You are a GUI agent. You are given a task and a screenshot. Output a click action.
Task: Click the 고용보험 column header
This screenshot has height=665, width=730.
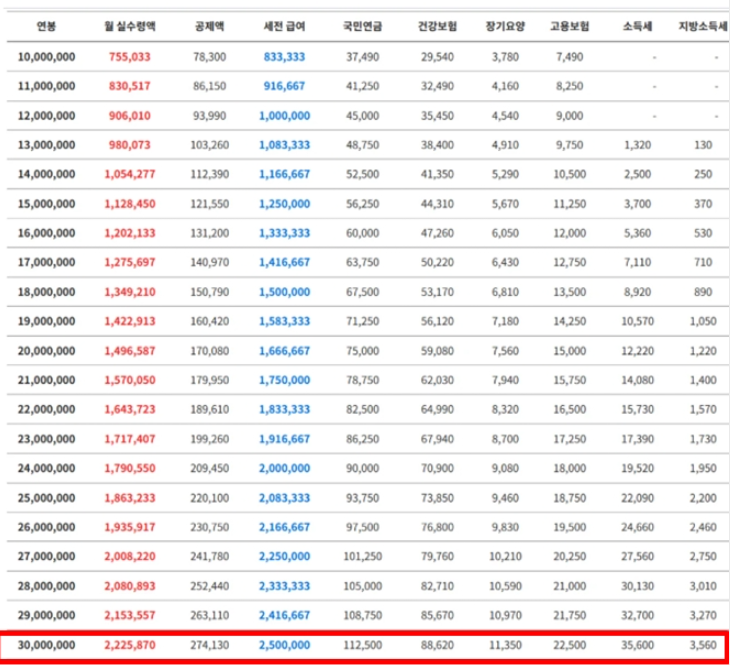(569, 27)
